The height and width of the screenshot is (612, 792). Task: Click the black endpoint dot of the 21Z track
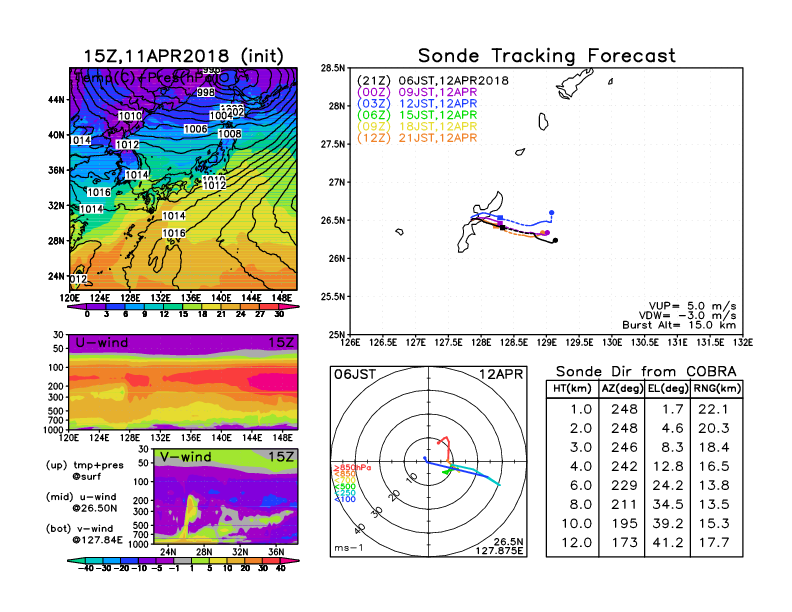(x=555, y=240)
